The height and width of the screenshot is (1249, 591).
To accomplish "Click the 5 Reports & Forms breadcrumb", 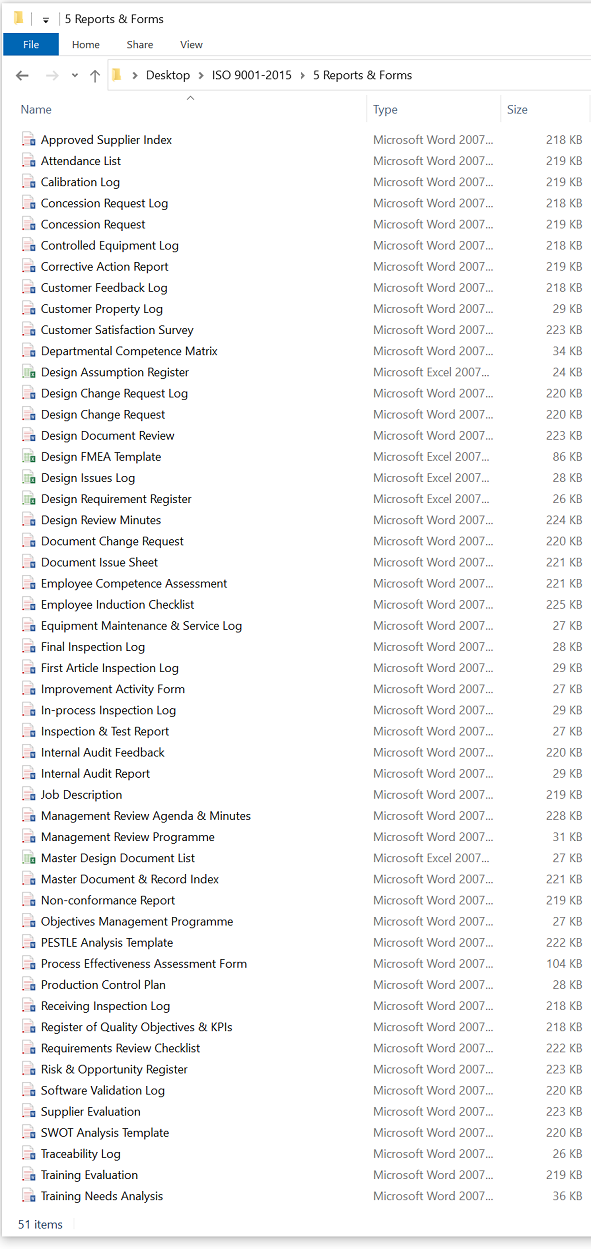I will (x=362, y=75).
